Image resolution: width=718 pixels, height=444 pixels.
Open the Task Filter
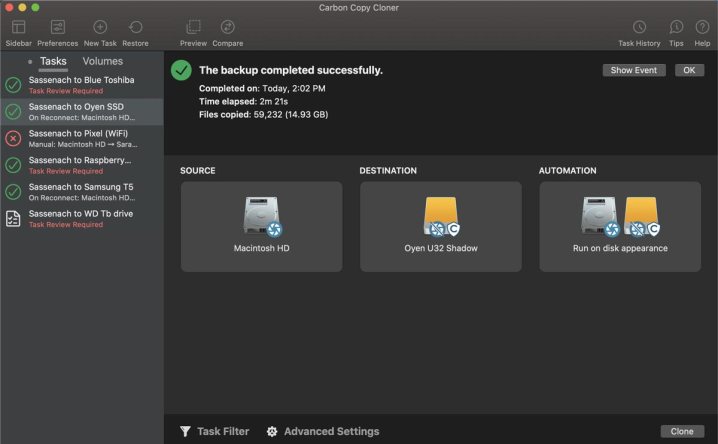point(214,431)
